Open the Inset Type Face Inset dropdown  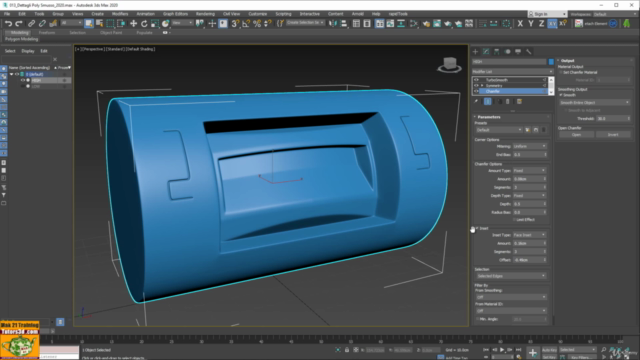tap(529, 235)
